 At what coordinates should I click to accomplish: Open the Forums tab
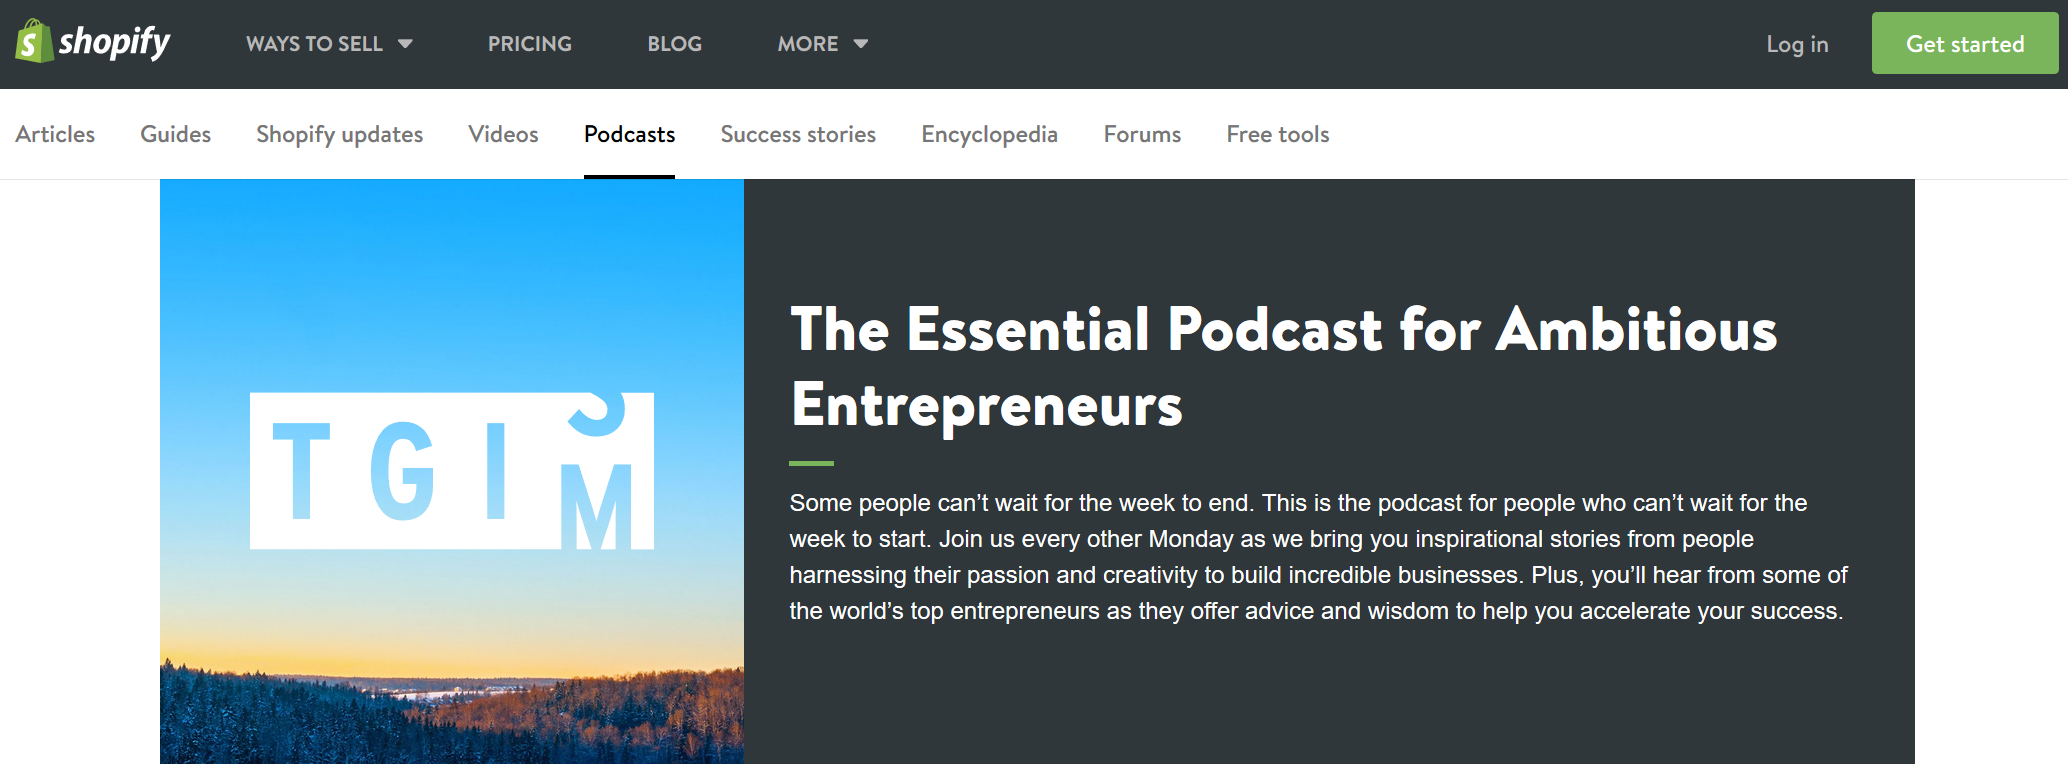tap(1142, 134)
